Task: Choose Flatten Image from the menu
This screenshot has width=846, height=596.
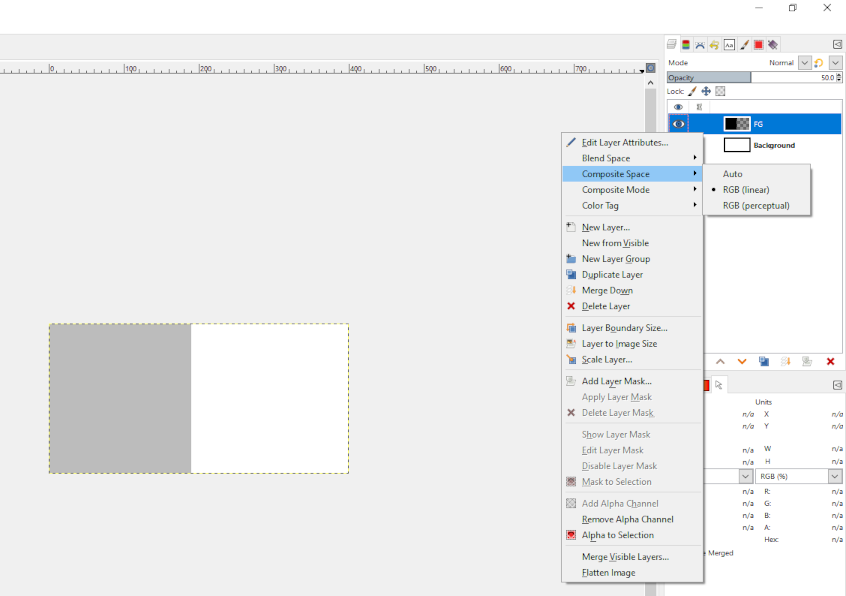Action: click(x=608, y=573)
